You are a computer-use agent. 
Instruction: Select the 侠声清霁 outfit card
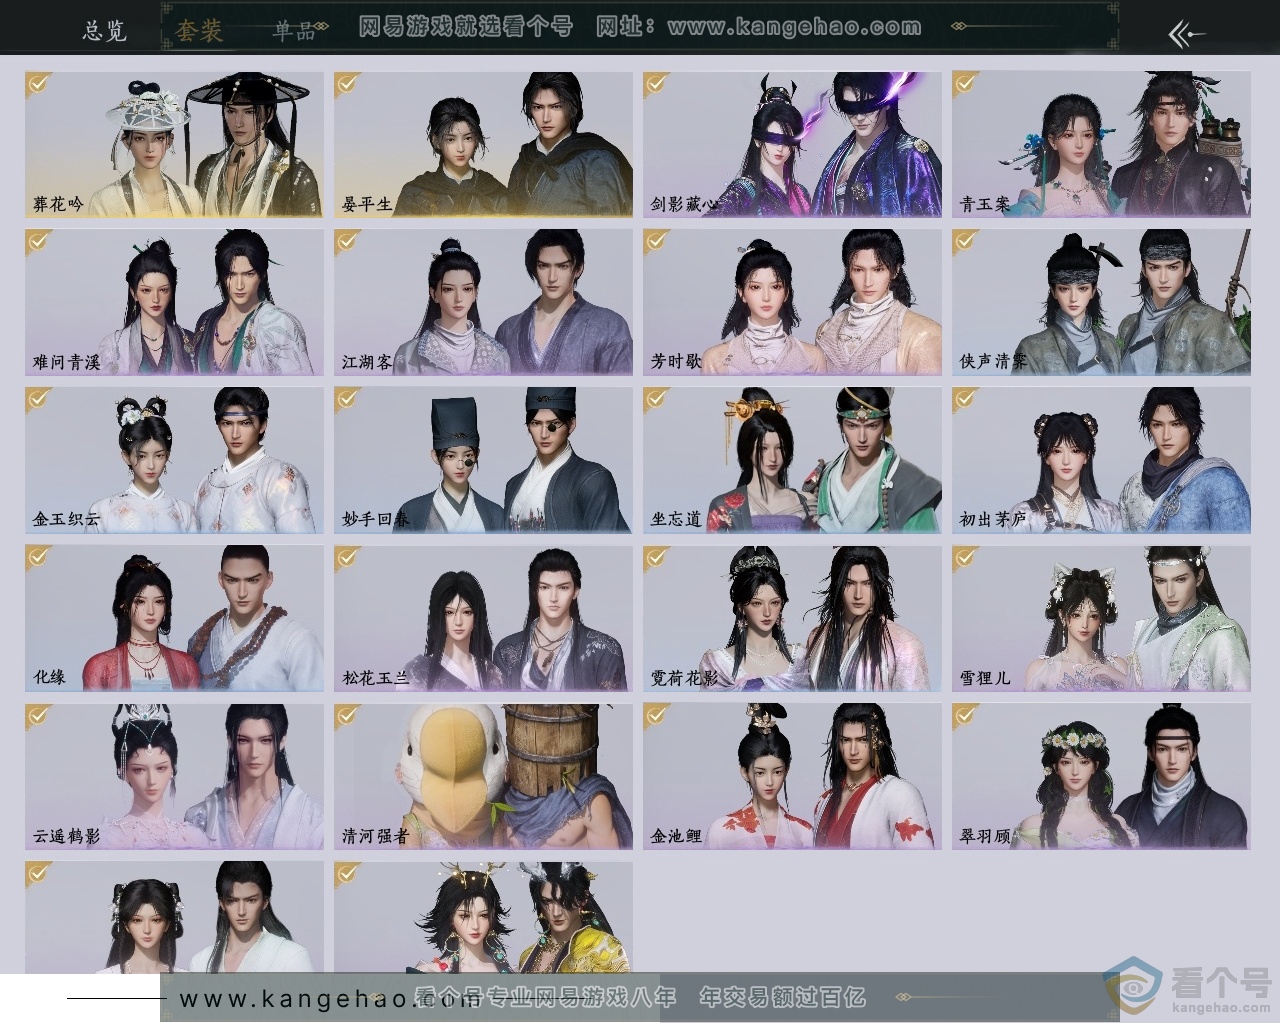(1101, 302)
